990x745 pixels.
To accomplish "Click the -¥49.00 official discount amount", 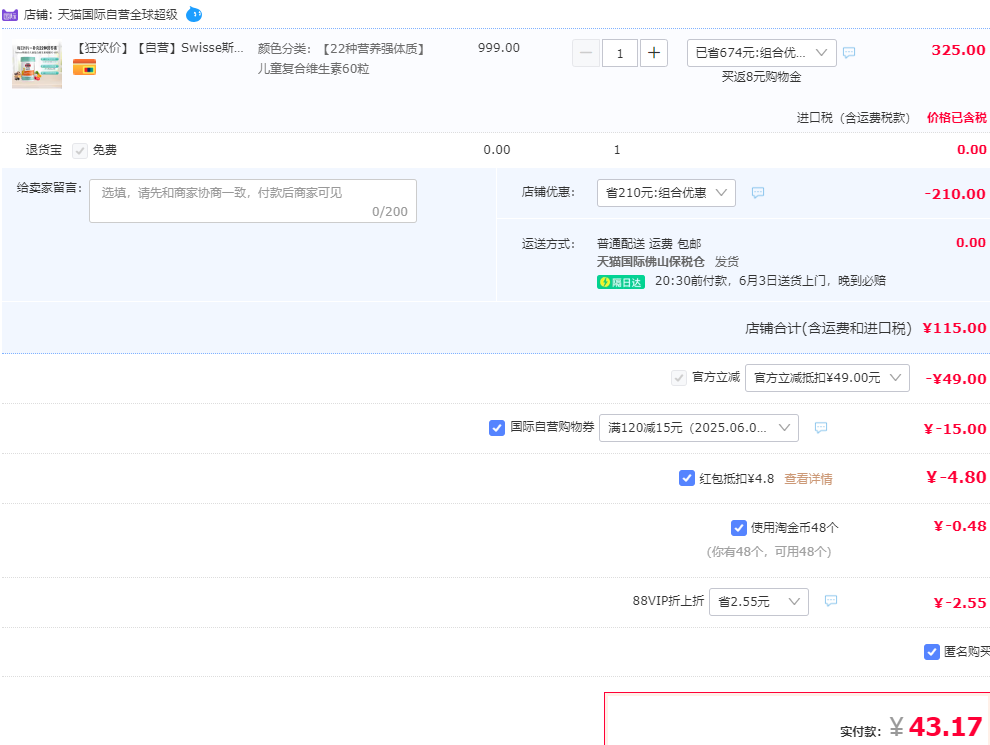I will [955, 379].
